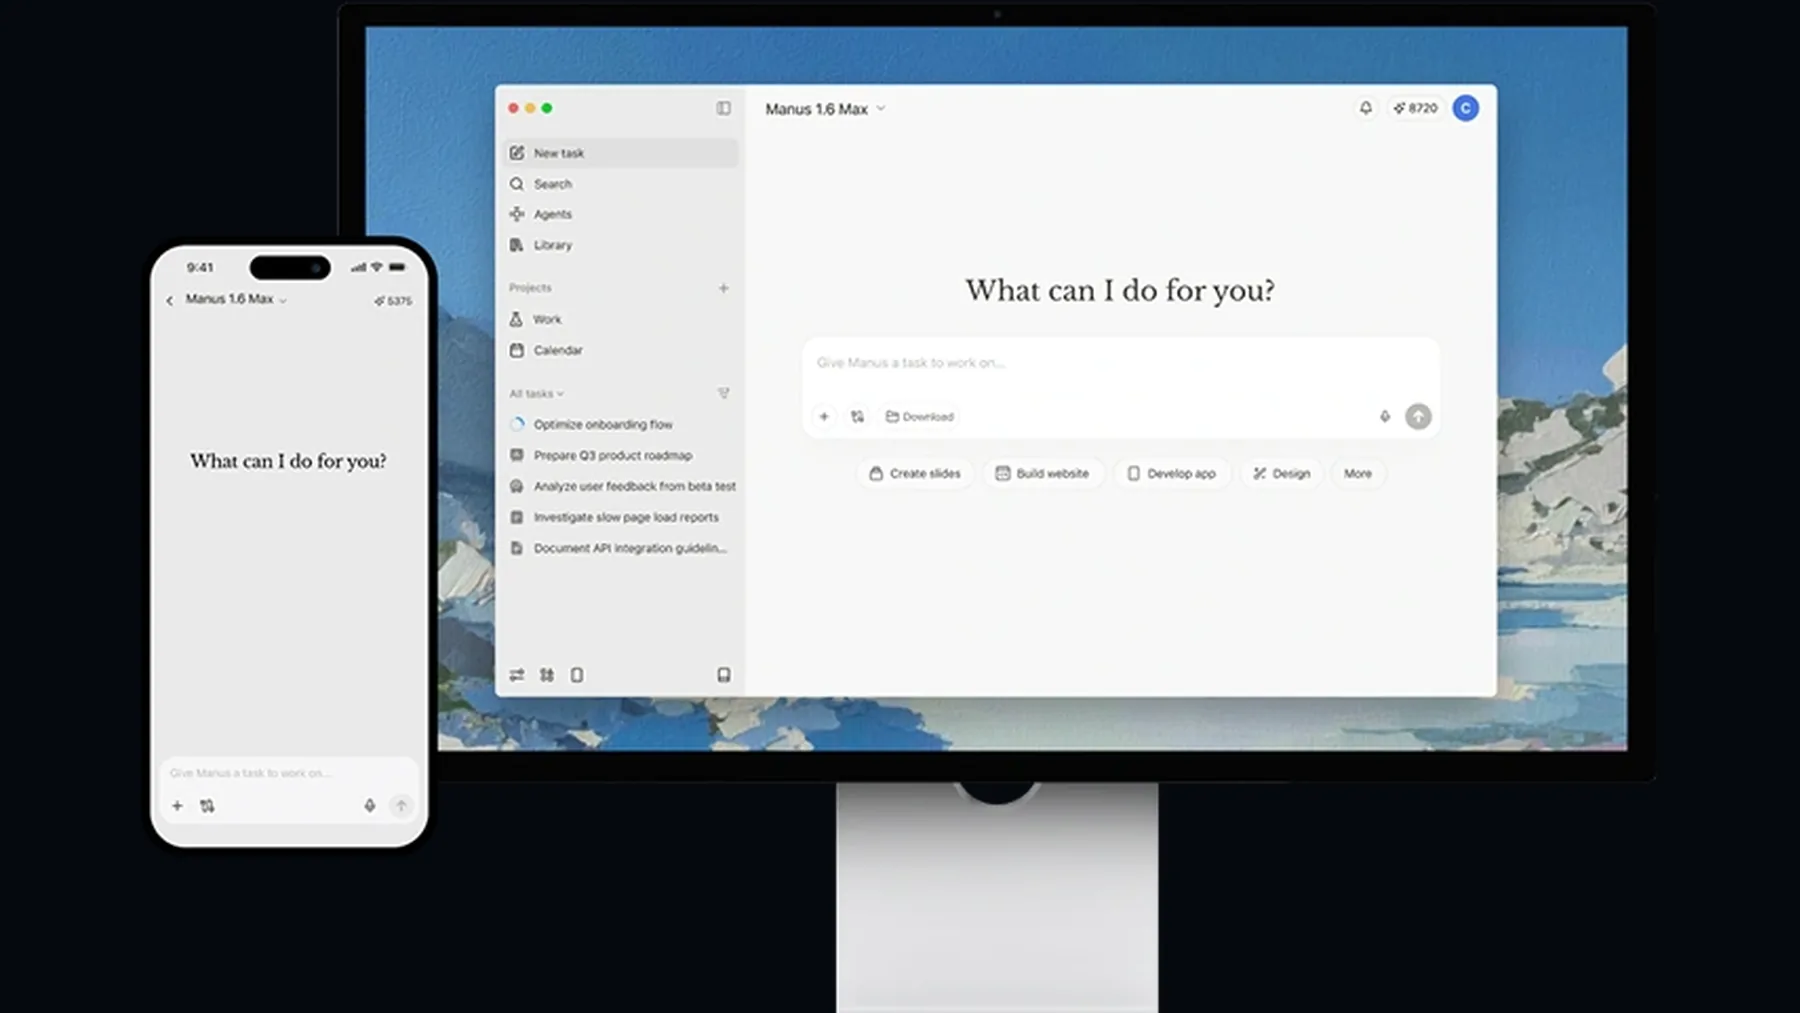Click the desktop prompt plus attach icon
Image resolution: width=1800 pixels, height=1013 pixels.
click(824, 416)
